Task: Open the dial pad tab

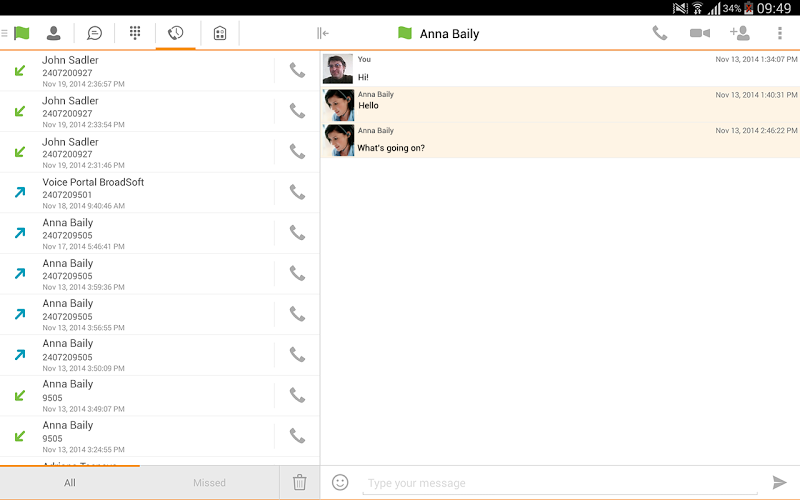Action: coord(135,33)
